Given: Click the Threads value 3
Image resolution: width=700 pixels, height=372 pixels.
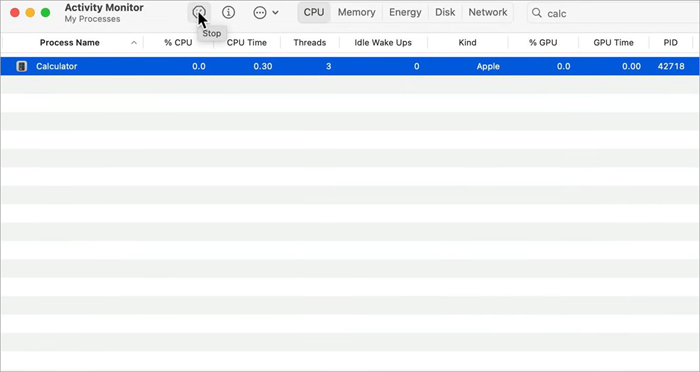Looking at the screenshot, I should [x=329, y=67].
